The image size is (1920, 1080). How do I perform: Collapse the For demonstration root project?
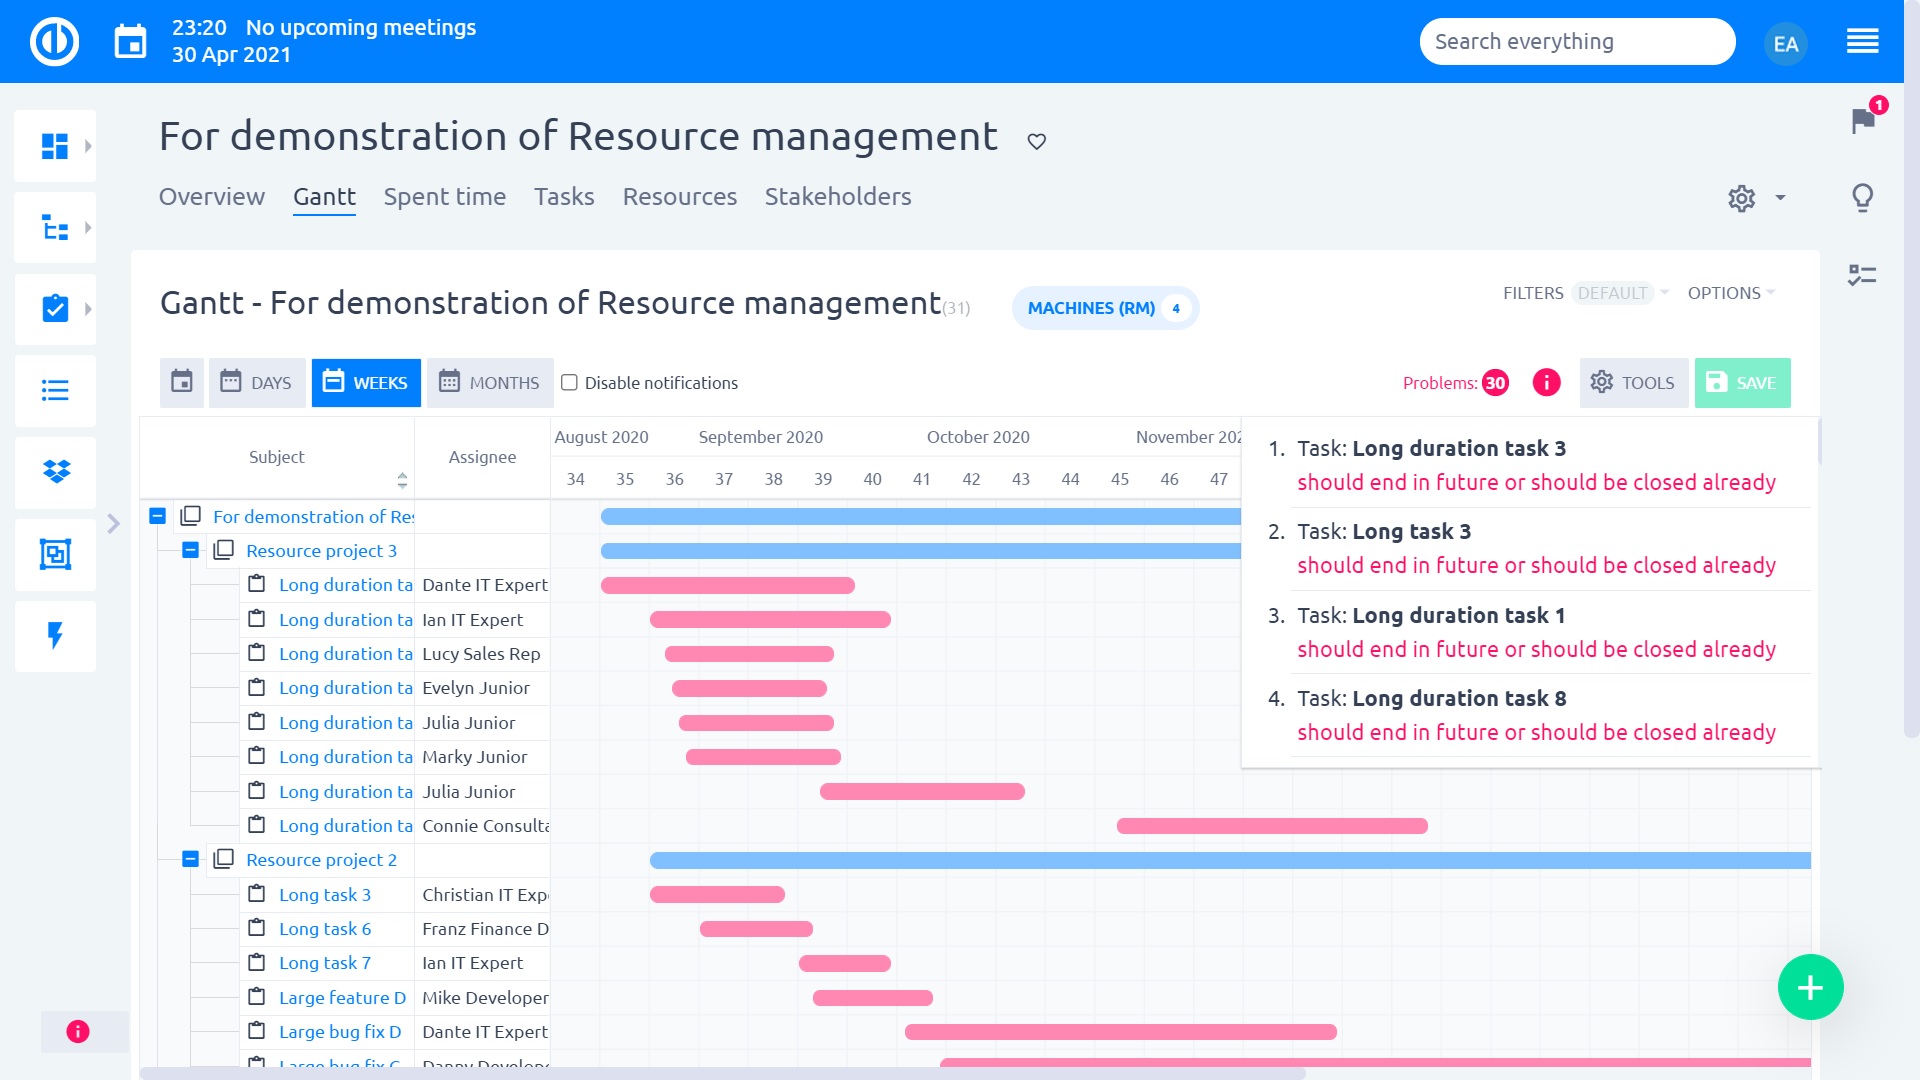coord(157,516)
